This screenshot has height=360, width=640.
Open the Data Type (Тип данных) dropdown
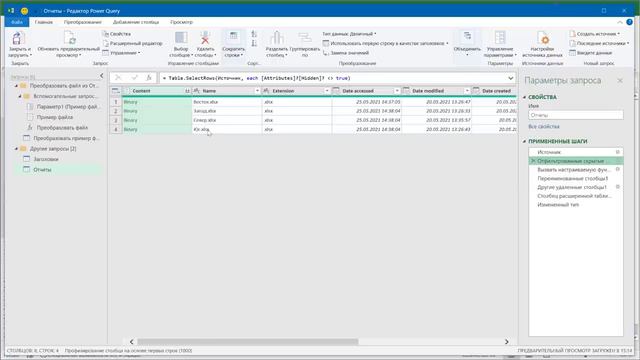[349, 34]
